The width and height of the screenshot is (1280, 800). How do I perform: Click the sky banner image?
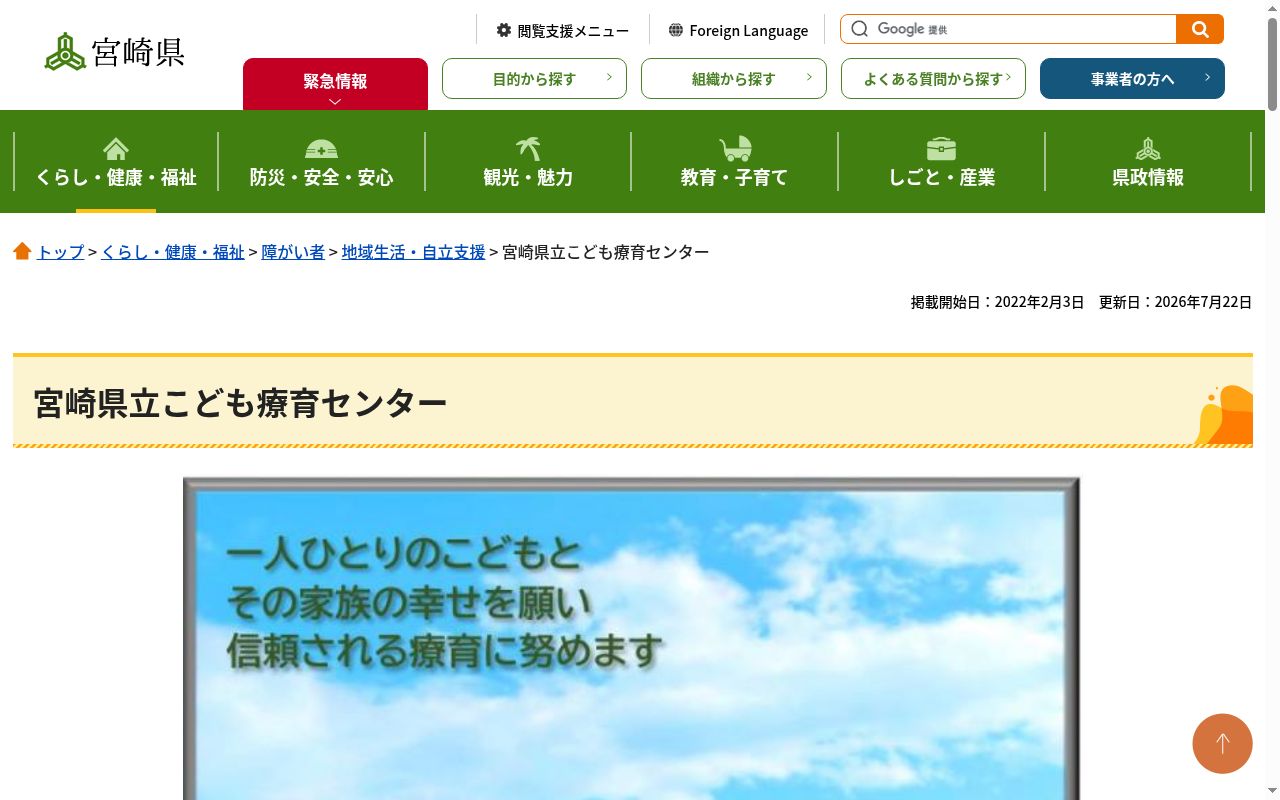click(x=631, y=639)
